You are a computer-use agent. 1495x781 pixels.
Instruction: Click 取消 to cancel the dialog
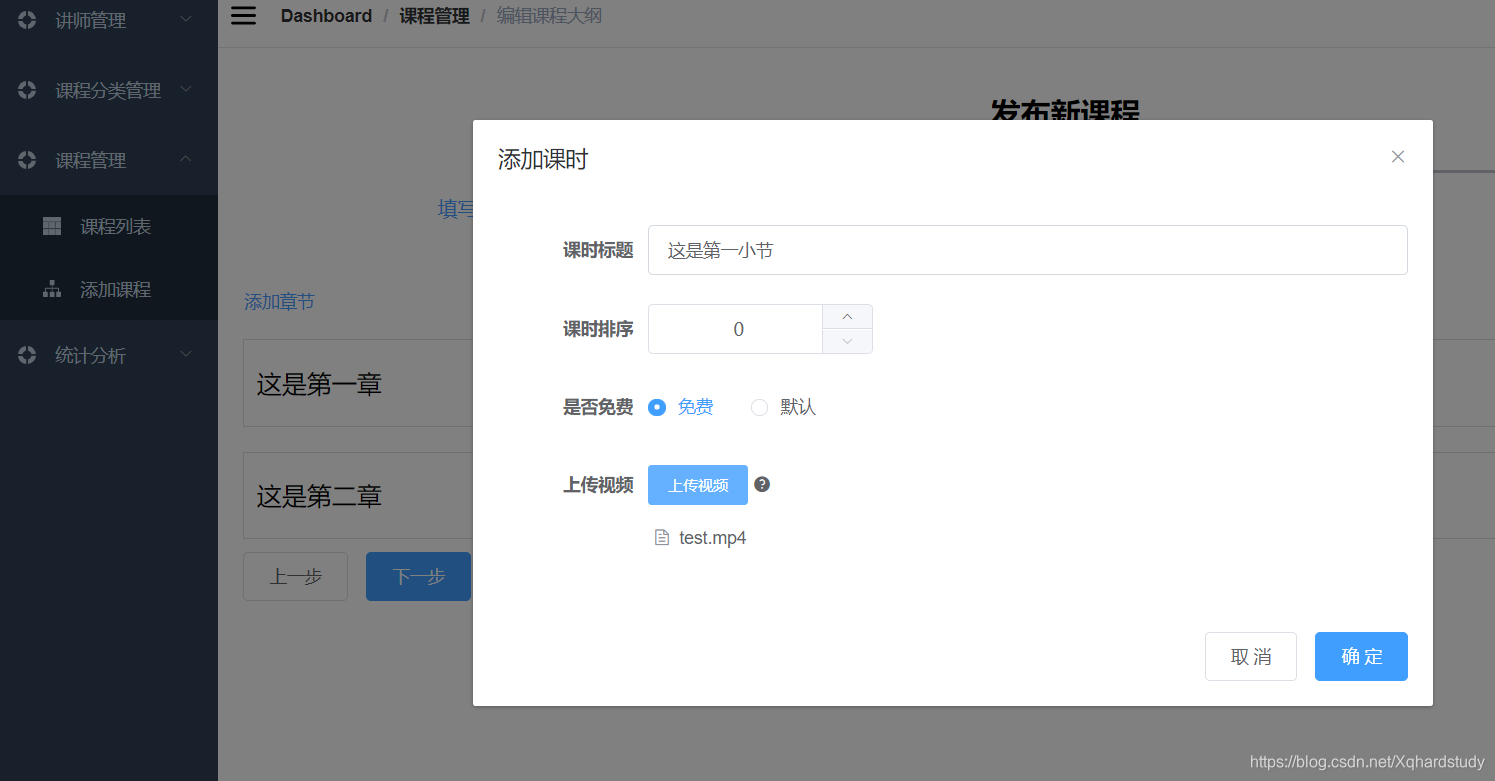tap(1251, 656)
